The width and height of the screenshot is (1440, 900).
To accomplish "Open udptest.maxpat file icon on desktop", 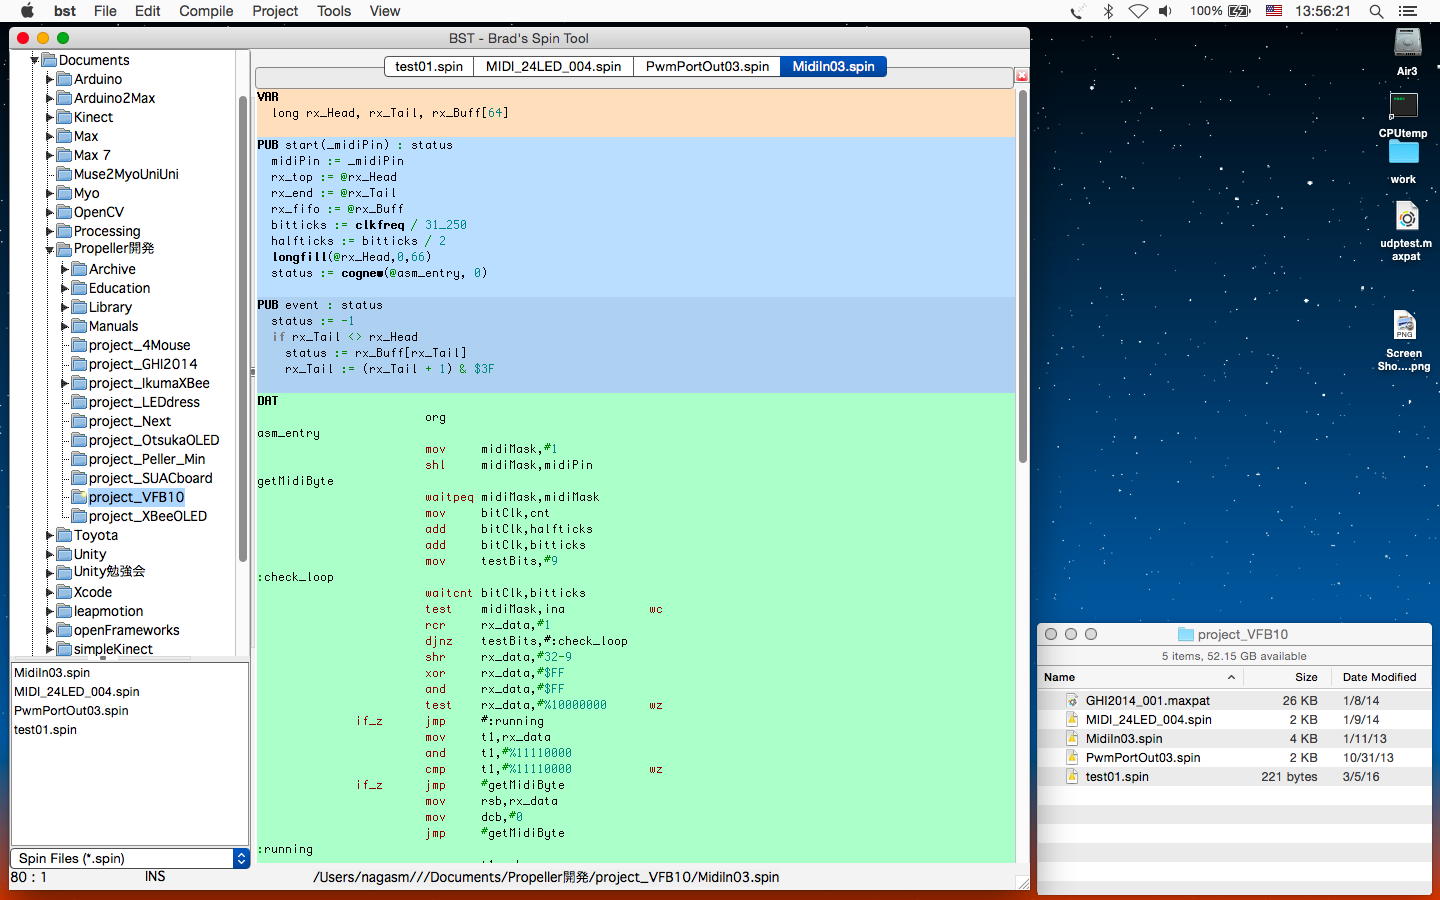I will 1406,217.
